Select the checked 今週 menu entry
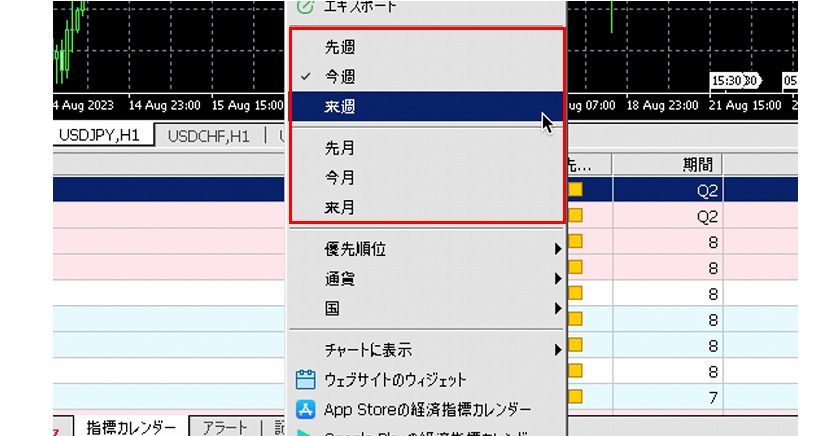The width and height of the screenshot is (840, 436). point(426,77)
